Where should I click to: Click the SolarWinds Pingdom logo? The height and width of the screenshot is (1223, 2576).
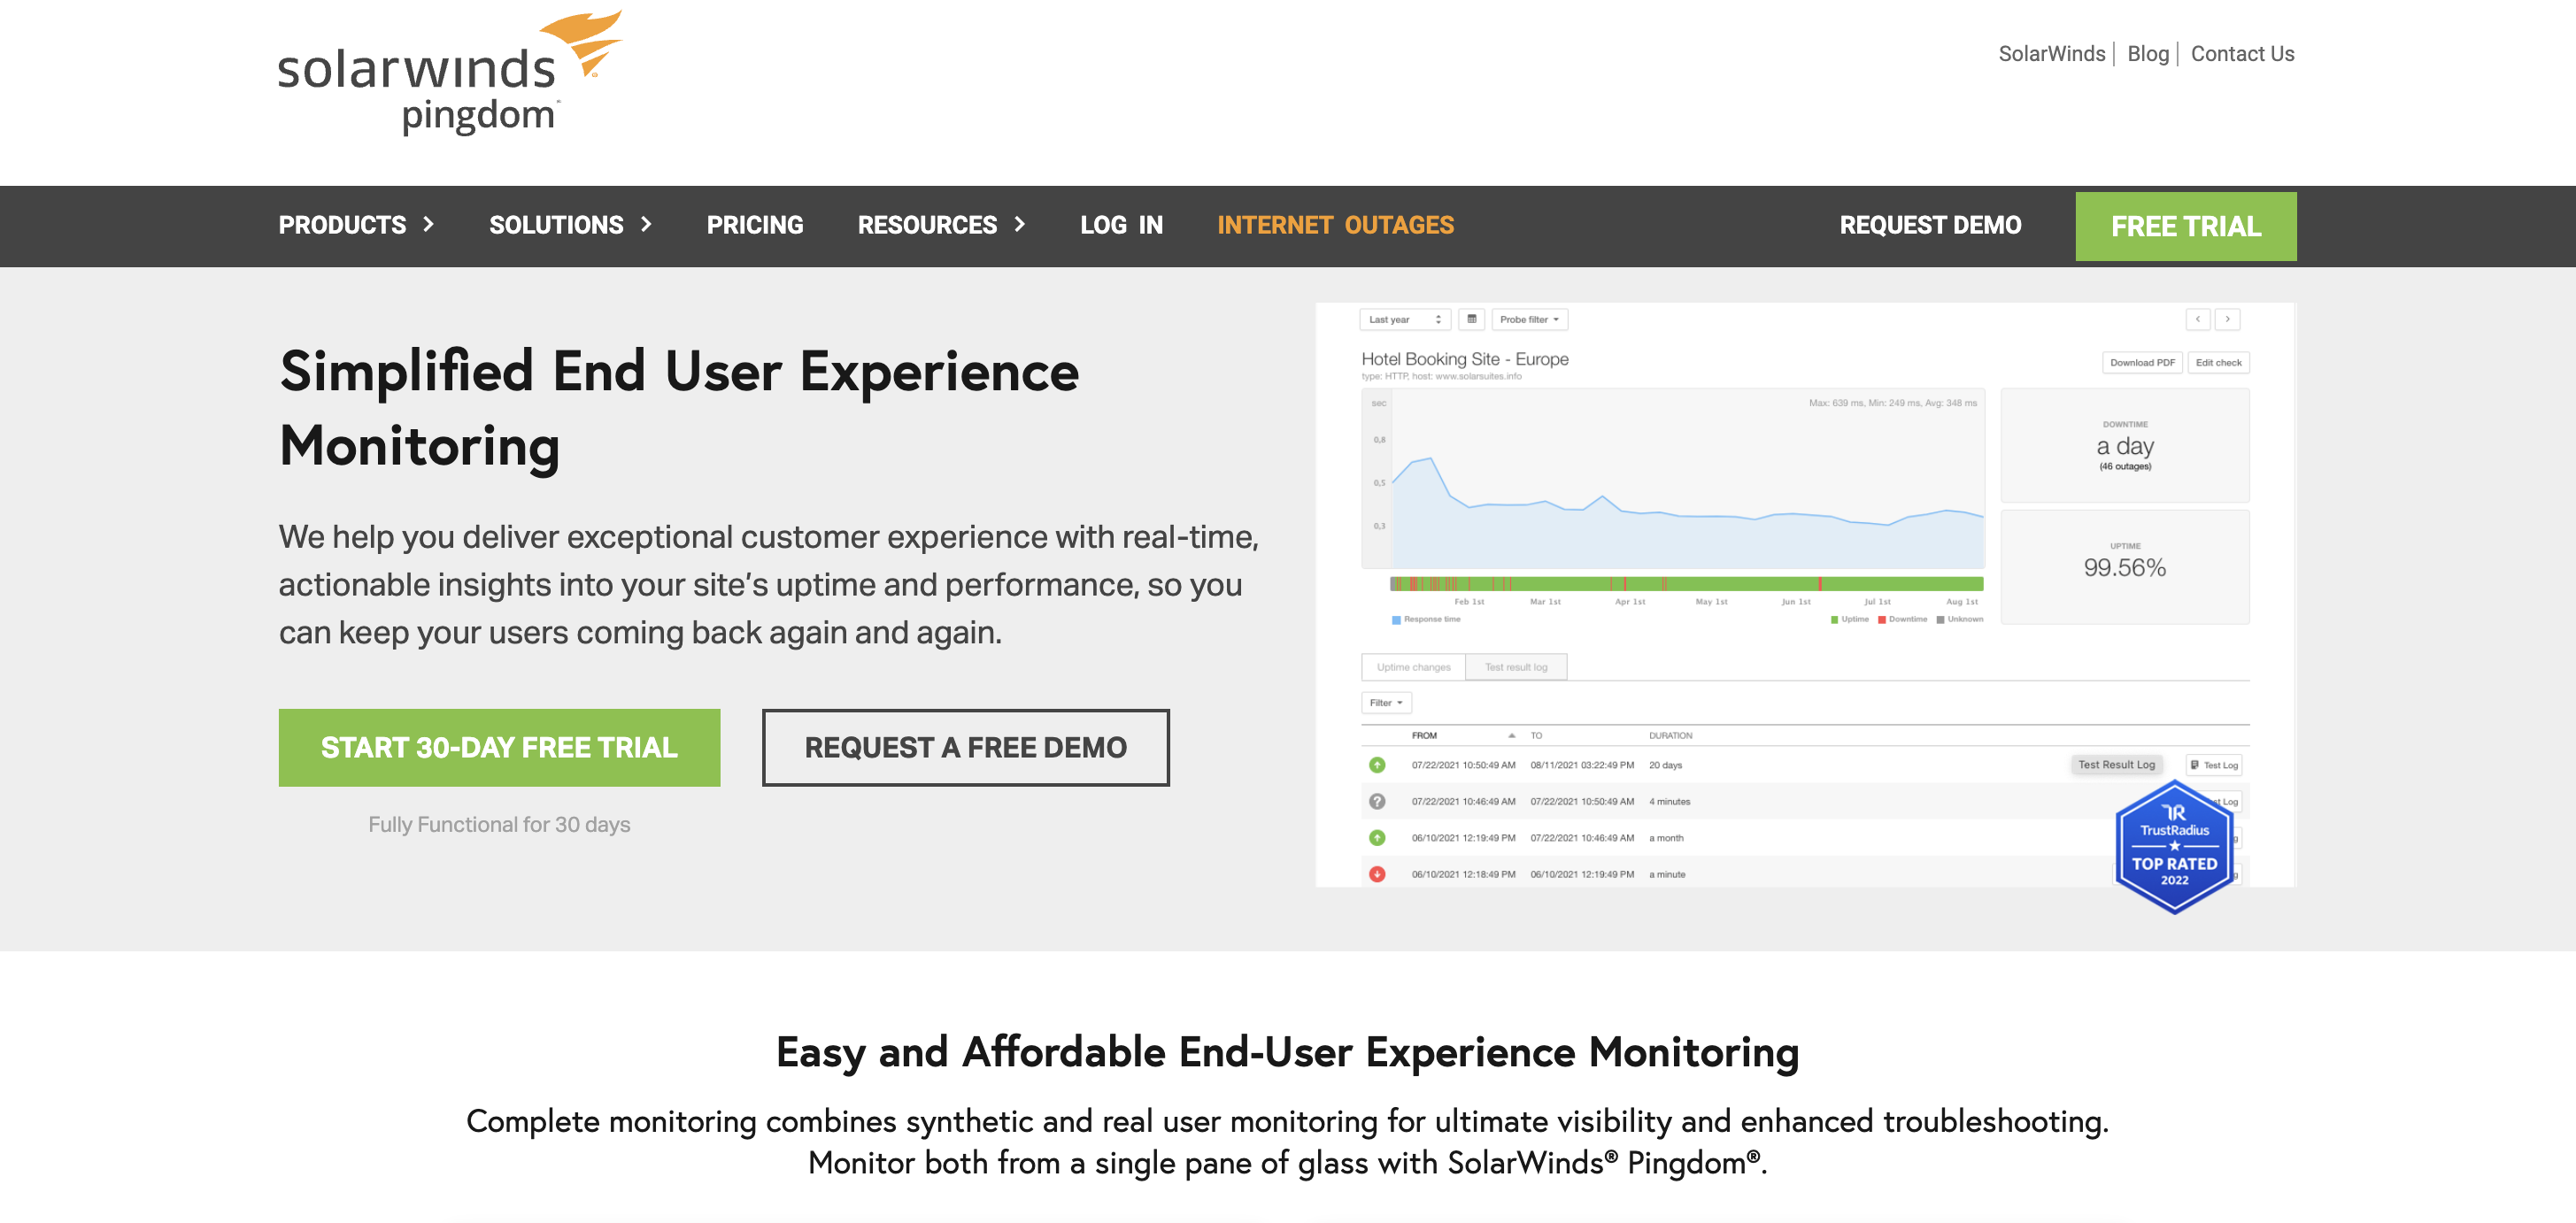(449, 74)
